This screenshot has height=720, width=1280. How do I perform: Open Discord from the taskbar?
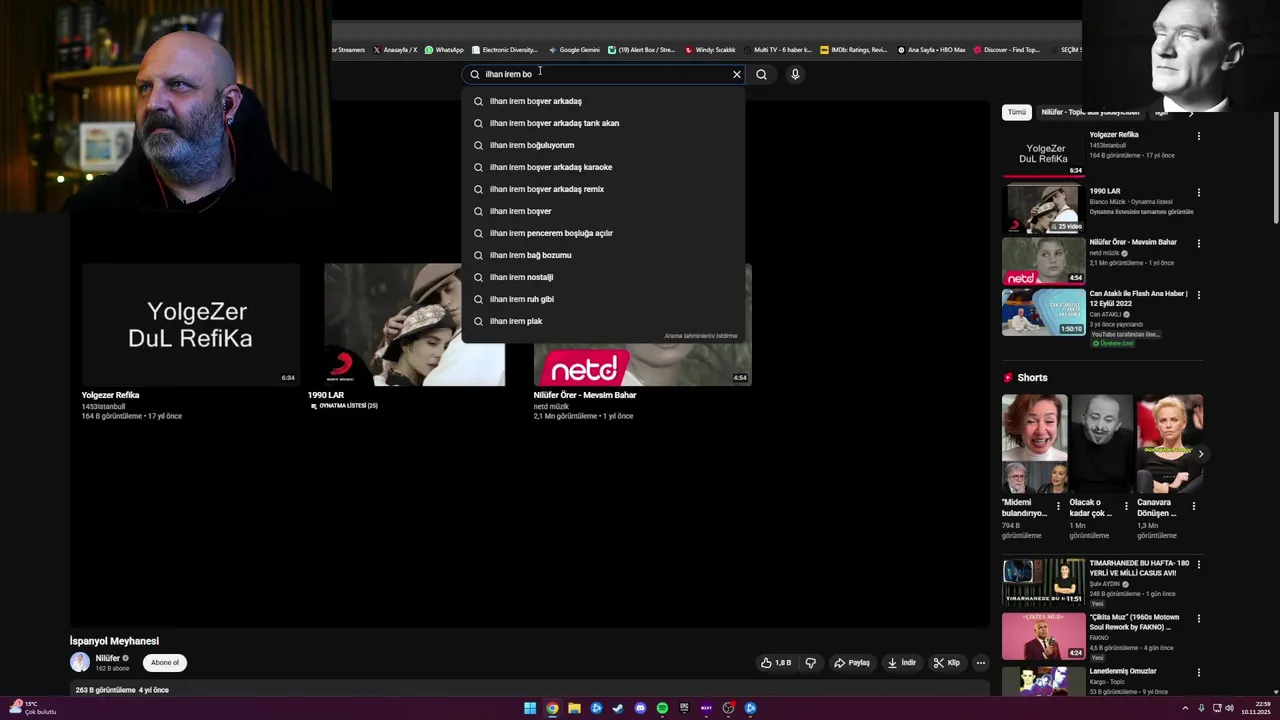tap(640, 708)
